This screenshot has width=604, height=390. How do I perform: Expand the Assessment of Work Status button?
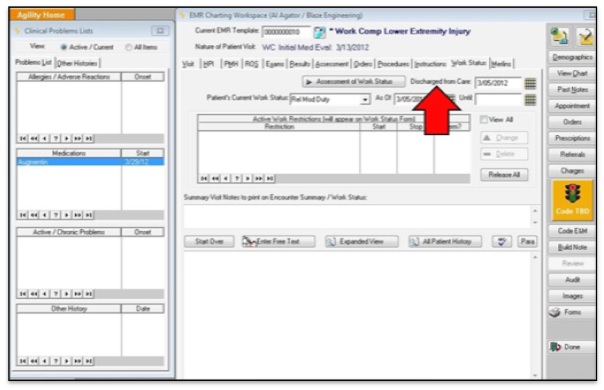354,82
